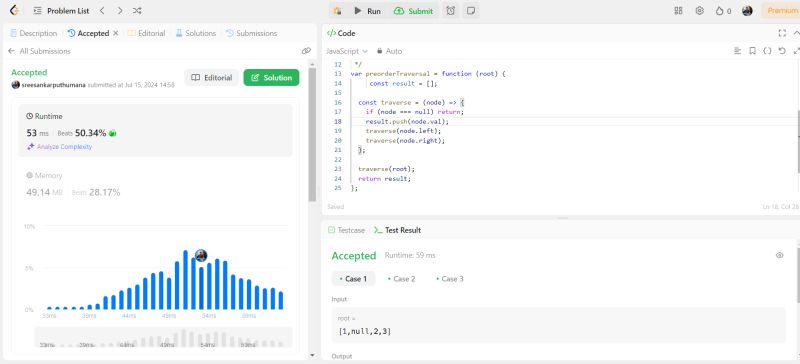The height and width of the screenshot is (364, 800).
Task: Click the chart range minimap below histogram
Action: (163, 337)
